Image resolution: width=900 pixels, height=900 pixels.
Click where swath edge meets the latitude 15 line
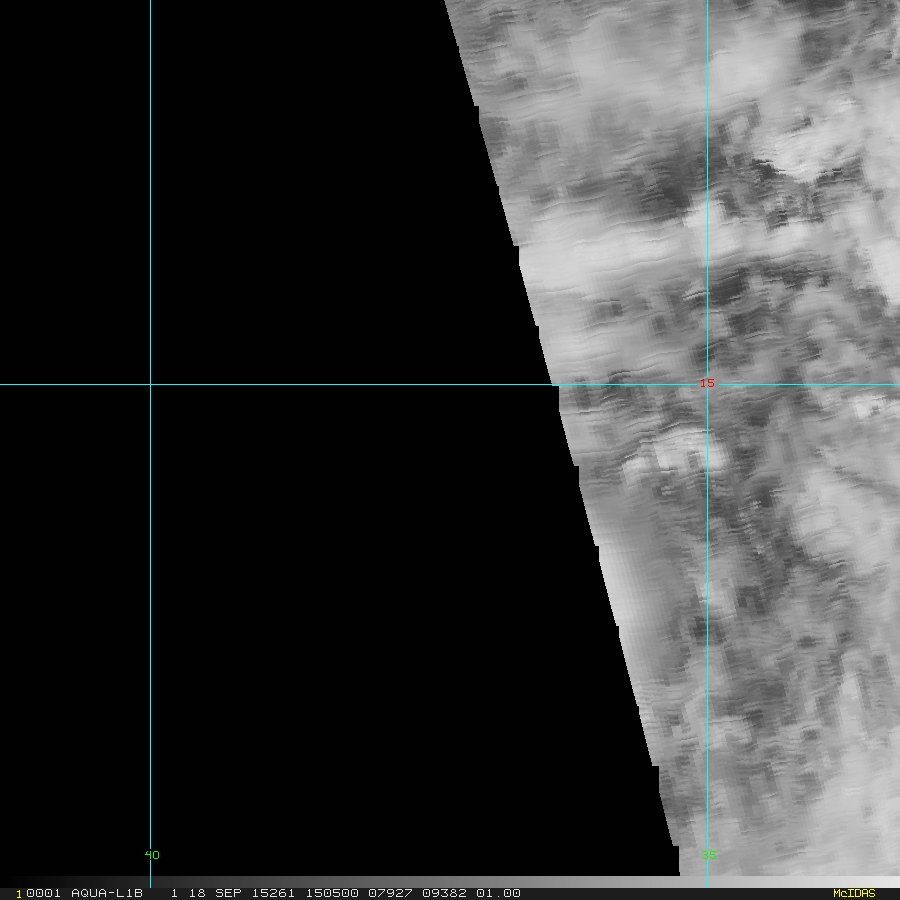pyautogui.click(x=554, y=384)
